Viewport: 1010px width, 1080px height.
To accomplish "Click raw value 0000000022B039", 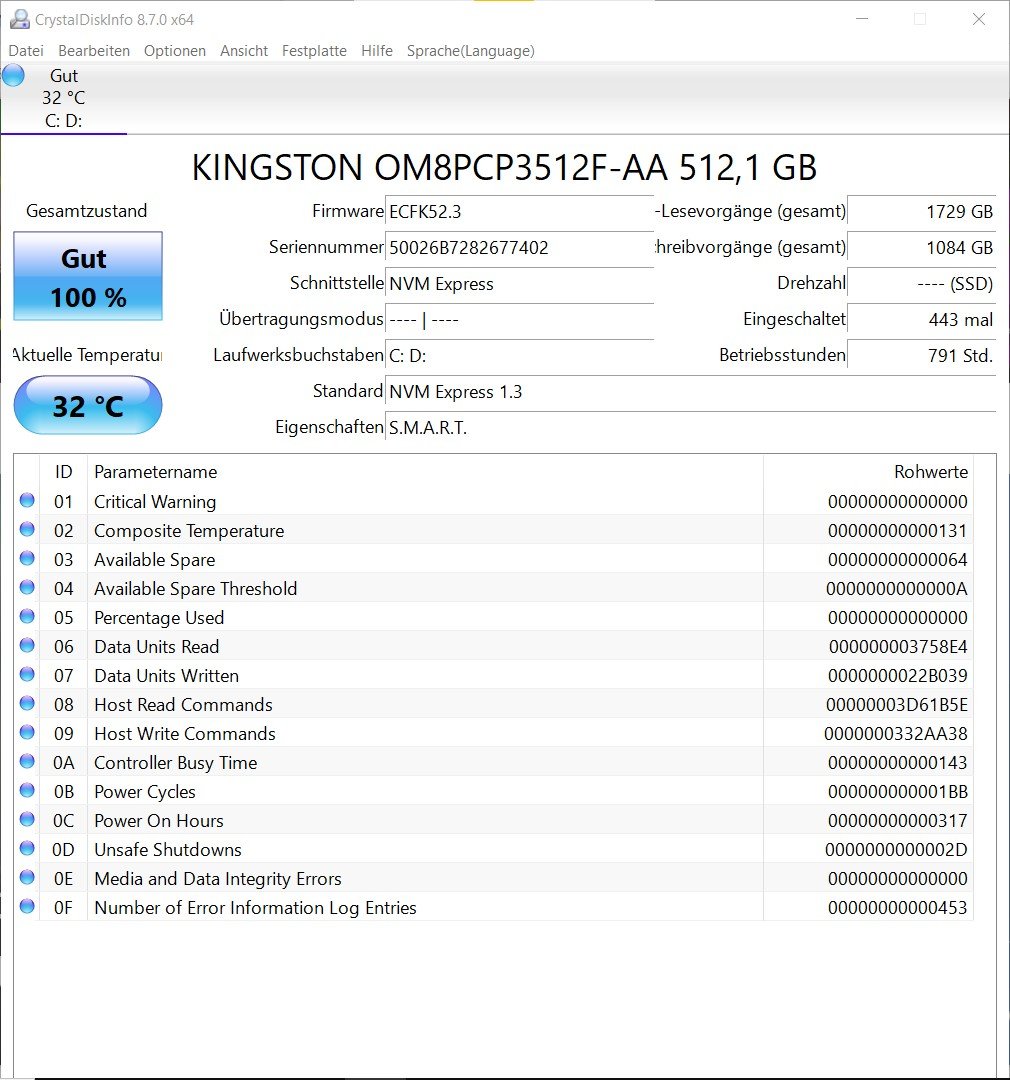I will 898,676.
